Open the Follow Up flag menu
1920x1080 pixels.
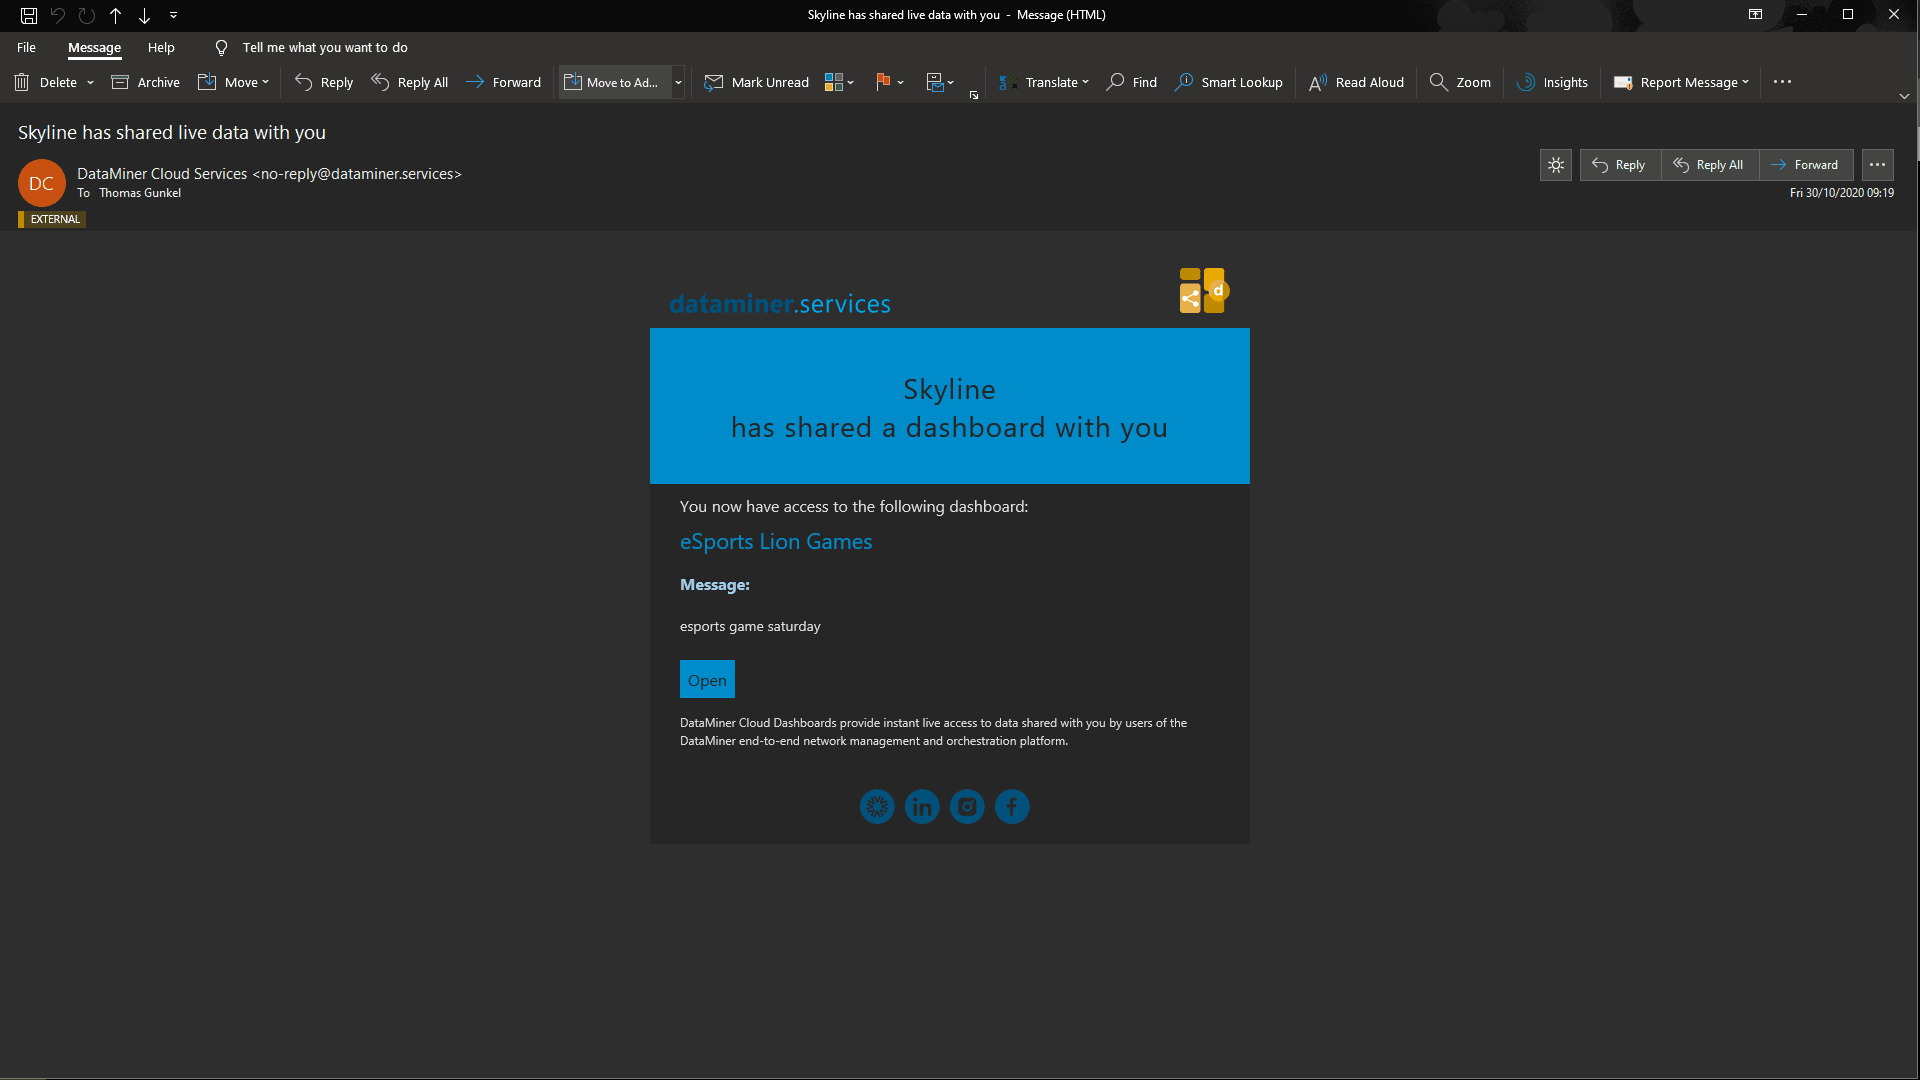(x=889, y=82)
